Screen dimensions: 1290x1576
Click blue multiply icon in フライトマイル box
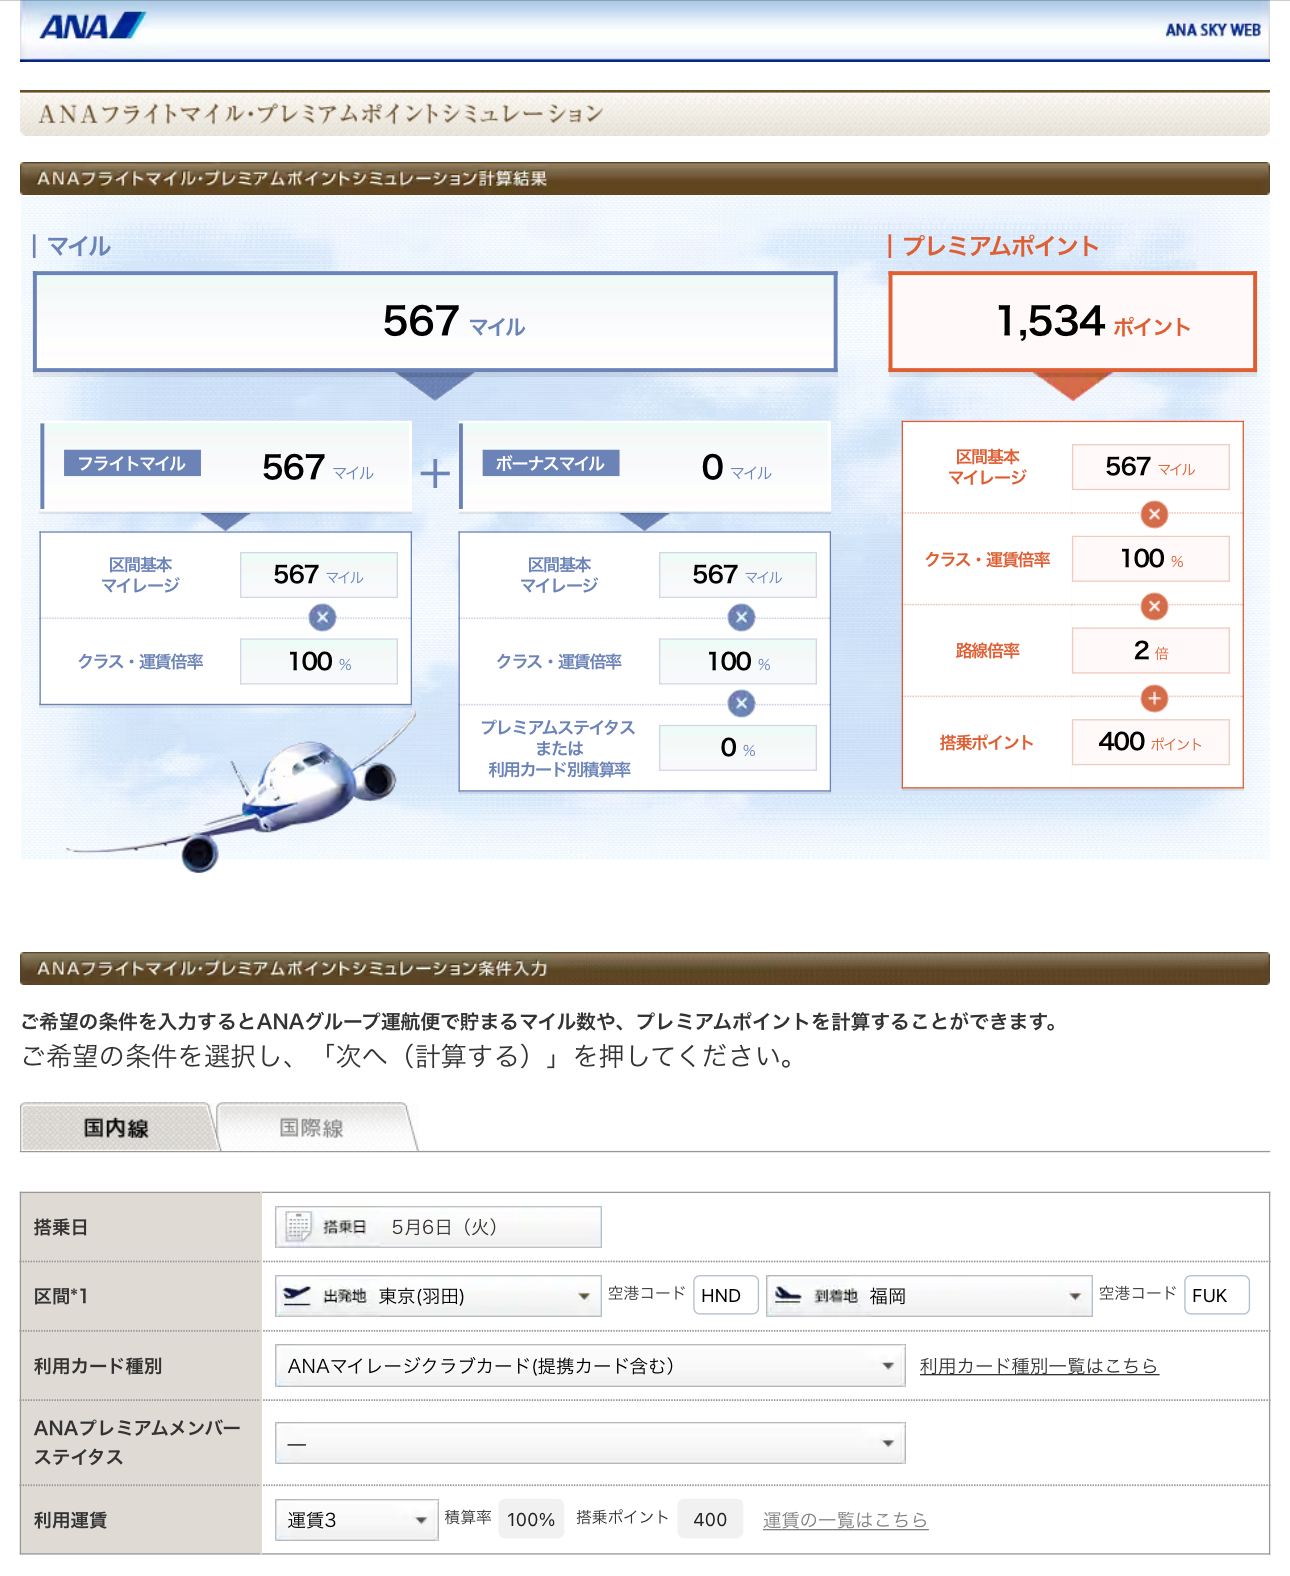click(322, 617)
